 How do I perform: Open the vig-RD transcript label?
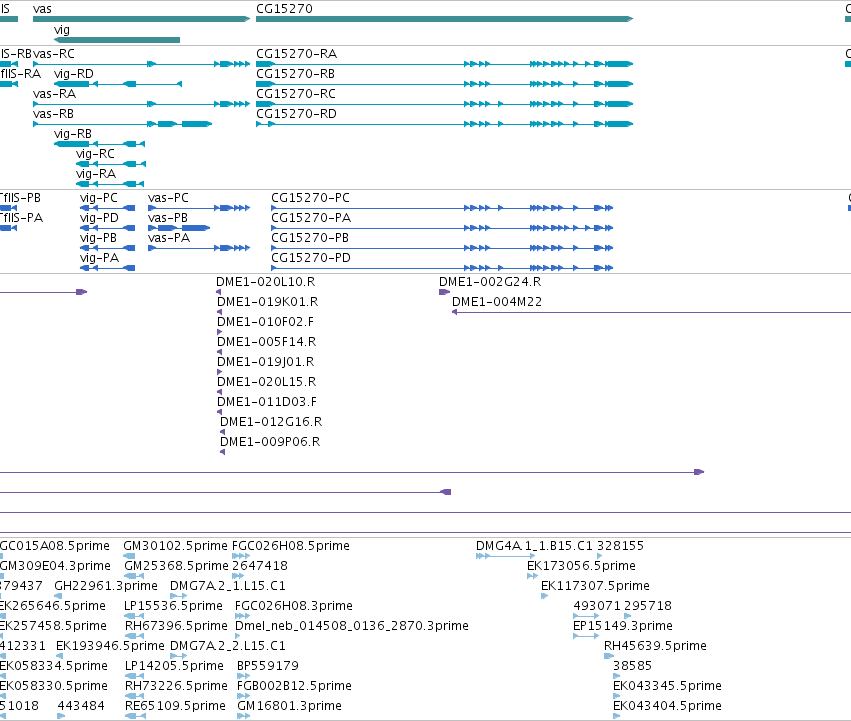tap(74, 74)
